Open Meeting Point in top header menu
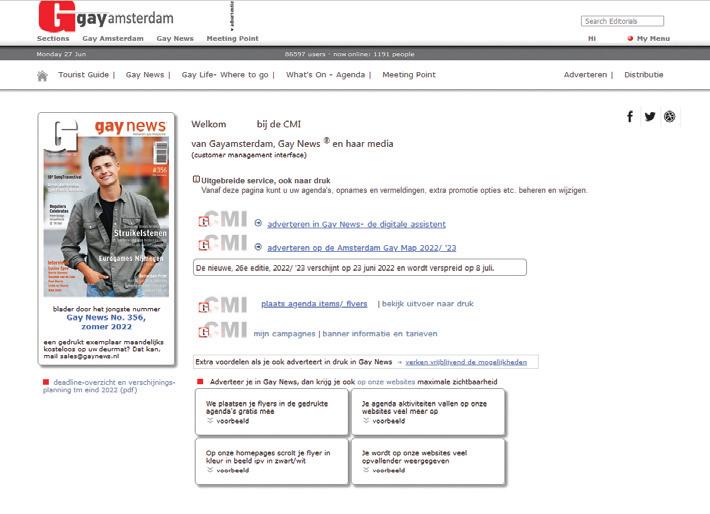The width and height of the screenshot is (710, 514). click(232, 38)
